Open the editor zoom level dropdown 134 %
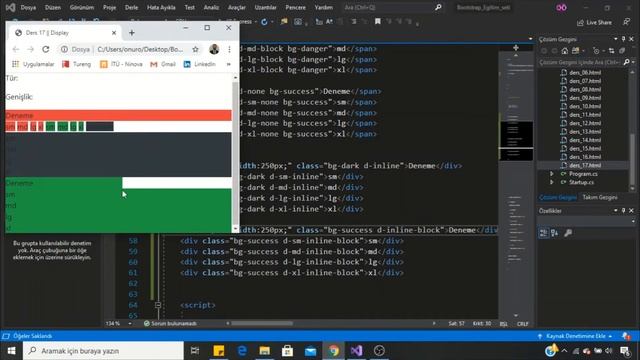 (x=130, y=324)
